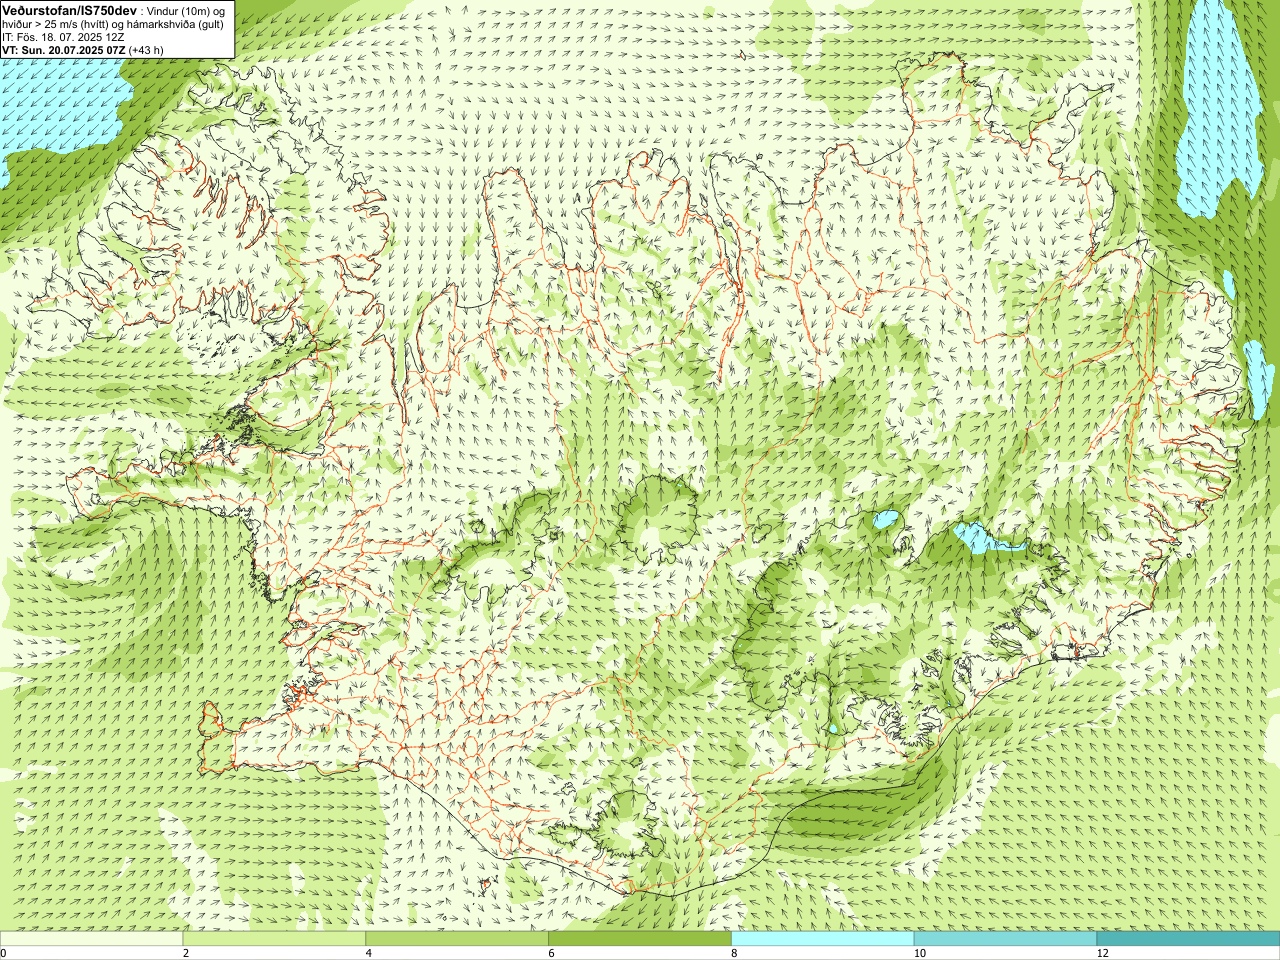1280x960 pixels.
Task: Click the 10–12 m/s turquoise legend swatch
Action: 1005,939
